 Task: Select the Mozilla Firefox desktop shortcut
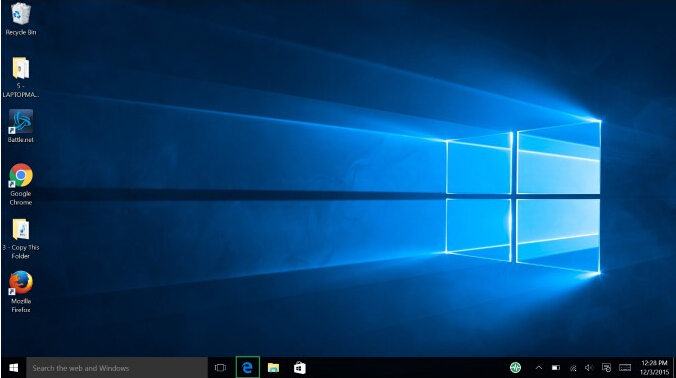pyautogui.click(x=20, y=291)
